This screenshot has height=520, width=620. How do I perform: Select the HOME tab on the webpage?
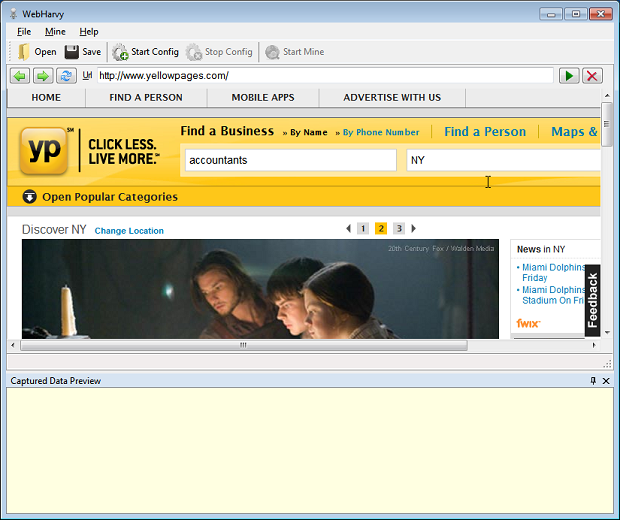pyautogui.click(x=46, y=98)
